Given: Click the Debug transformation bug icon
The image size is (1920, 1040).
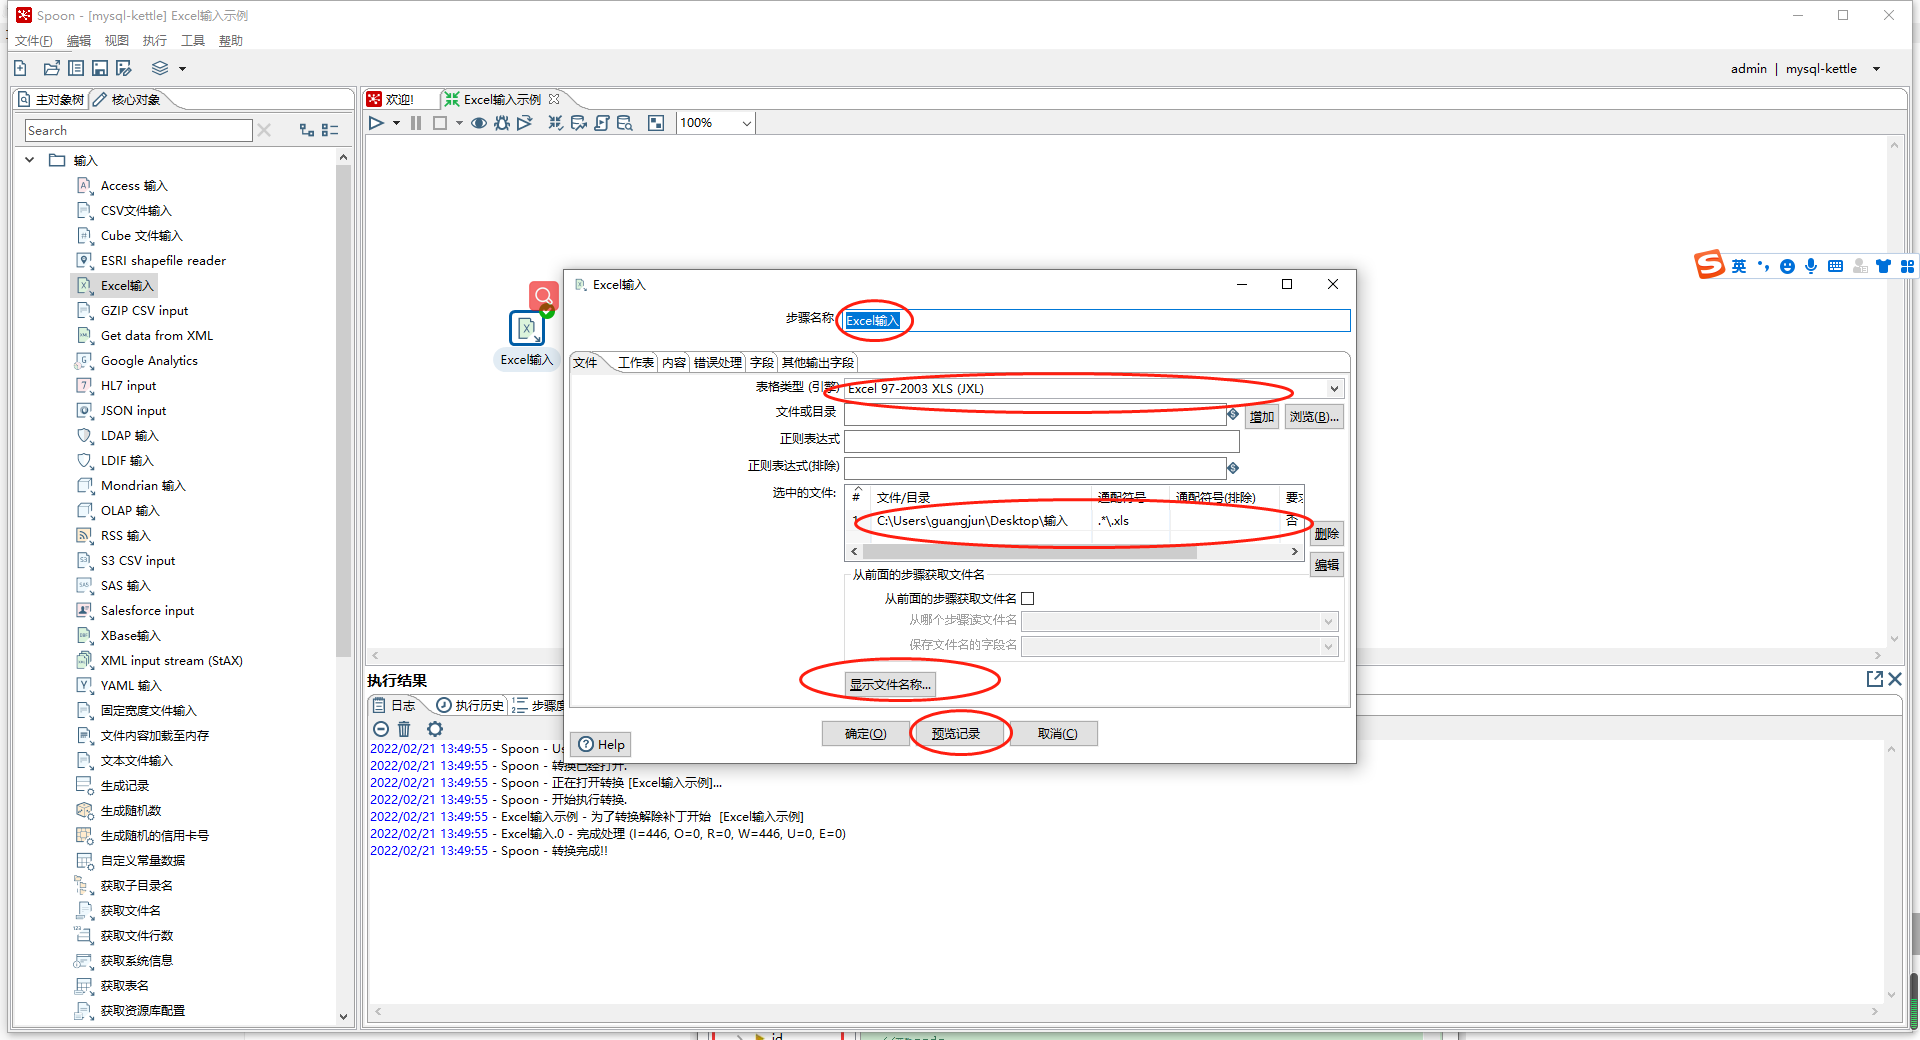Looking at the screenshot, I should click(502, 123).
